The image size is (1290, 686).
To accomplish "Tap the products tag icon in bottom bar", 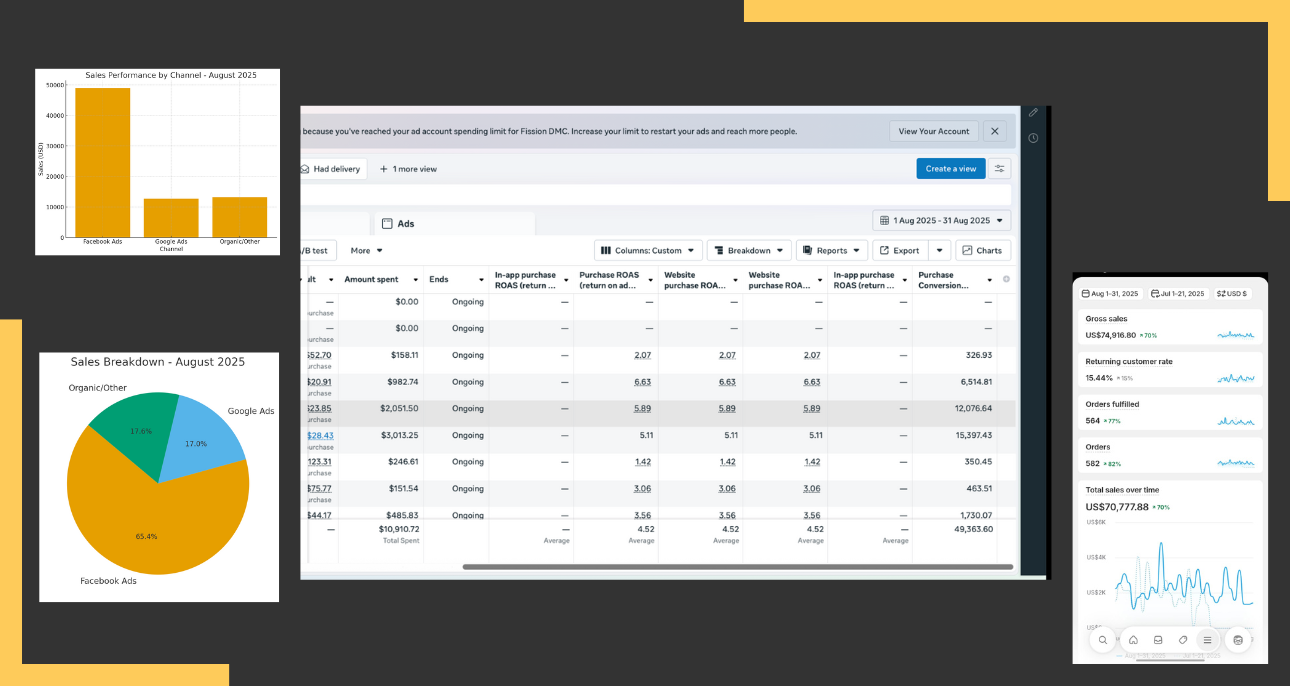I will coord(1183,640).
